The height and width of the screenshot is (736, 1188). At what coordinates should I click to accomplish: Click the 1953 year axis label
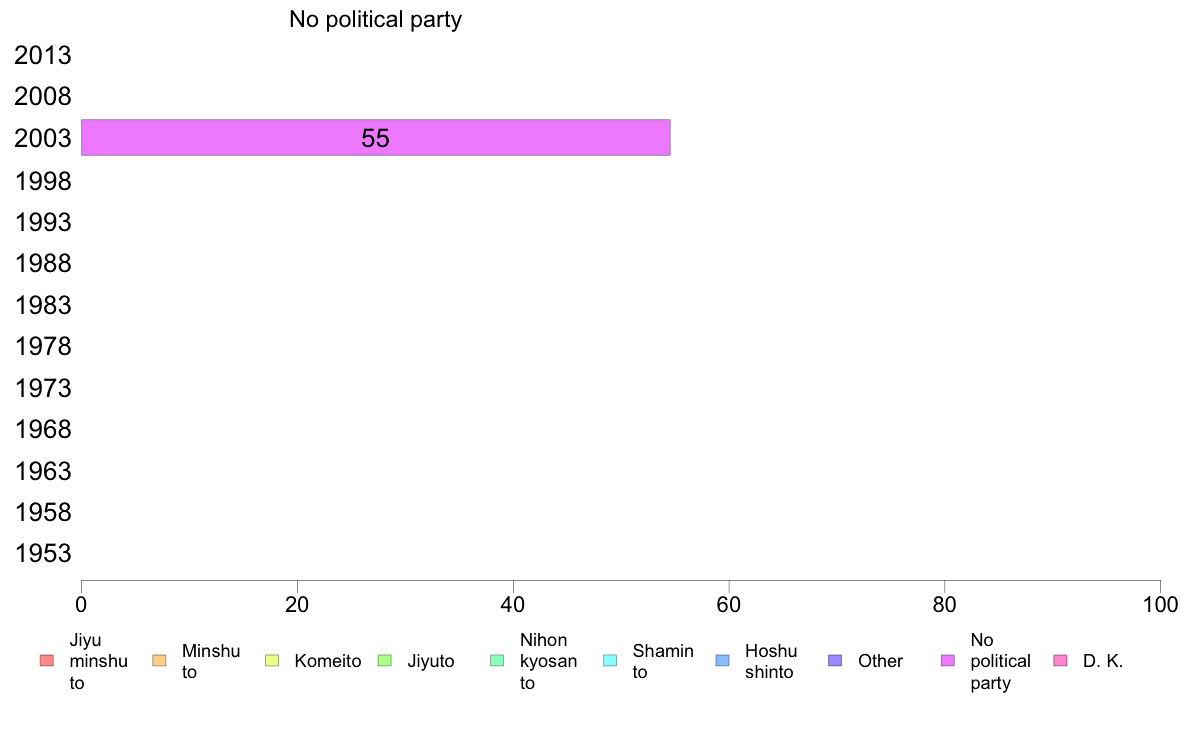[43, 553]
